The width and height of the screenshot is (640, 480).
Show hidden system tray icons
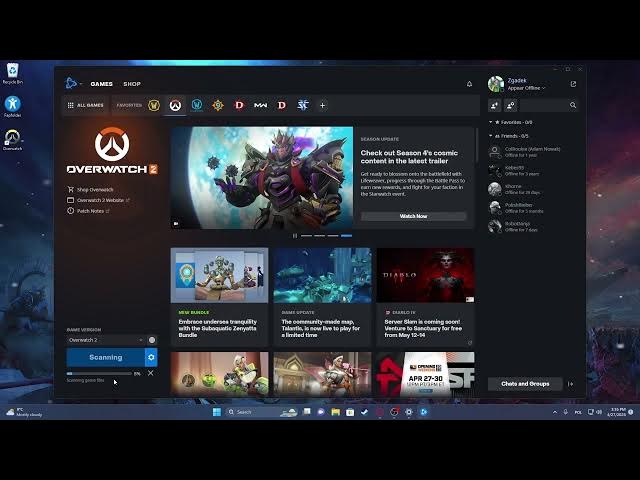[x=555, y=412]
